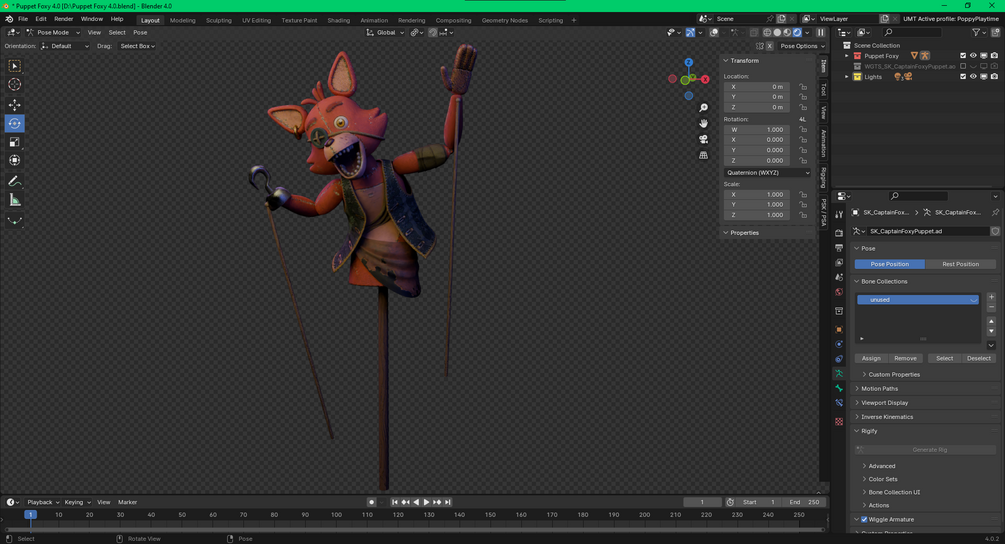Open the View Layer properties tab icon

pos(839,262)
